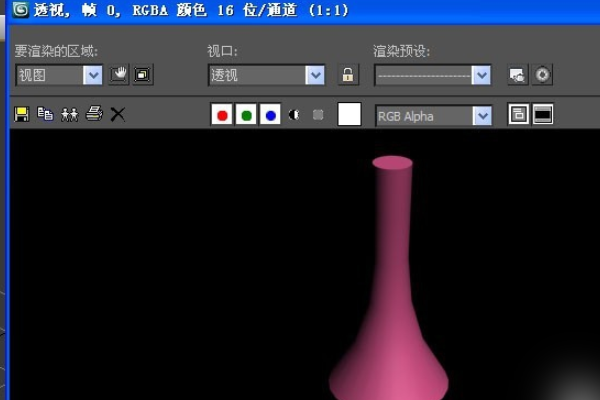Screen dimensions: 600x400
Task: Print the rendered image
Action: pyautogui.click(x=94, y=114)
